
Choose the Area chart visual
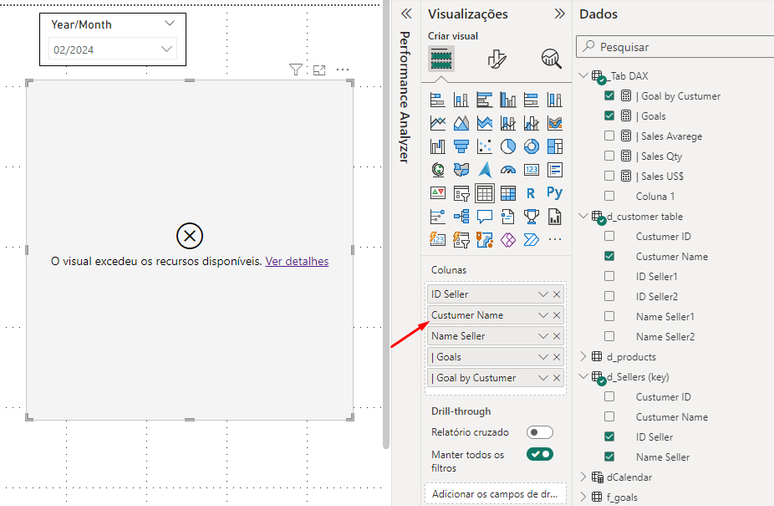[x=461, y=123]
